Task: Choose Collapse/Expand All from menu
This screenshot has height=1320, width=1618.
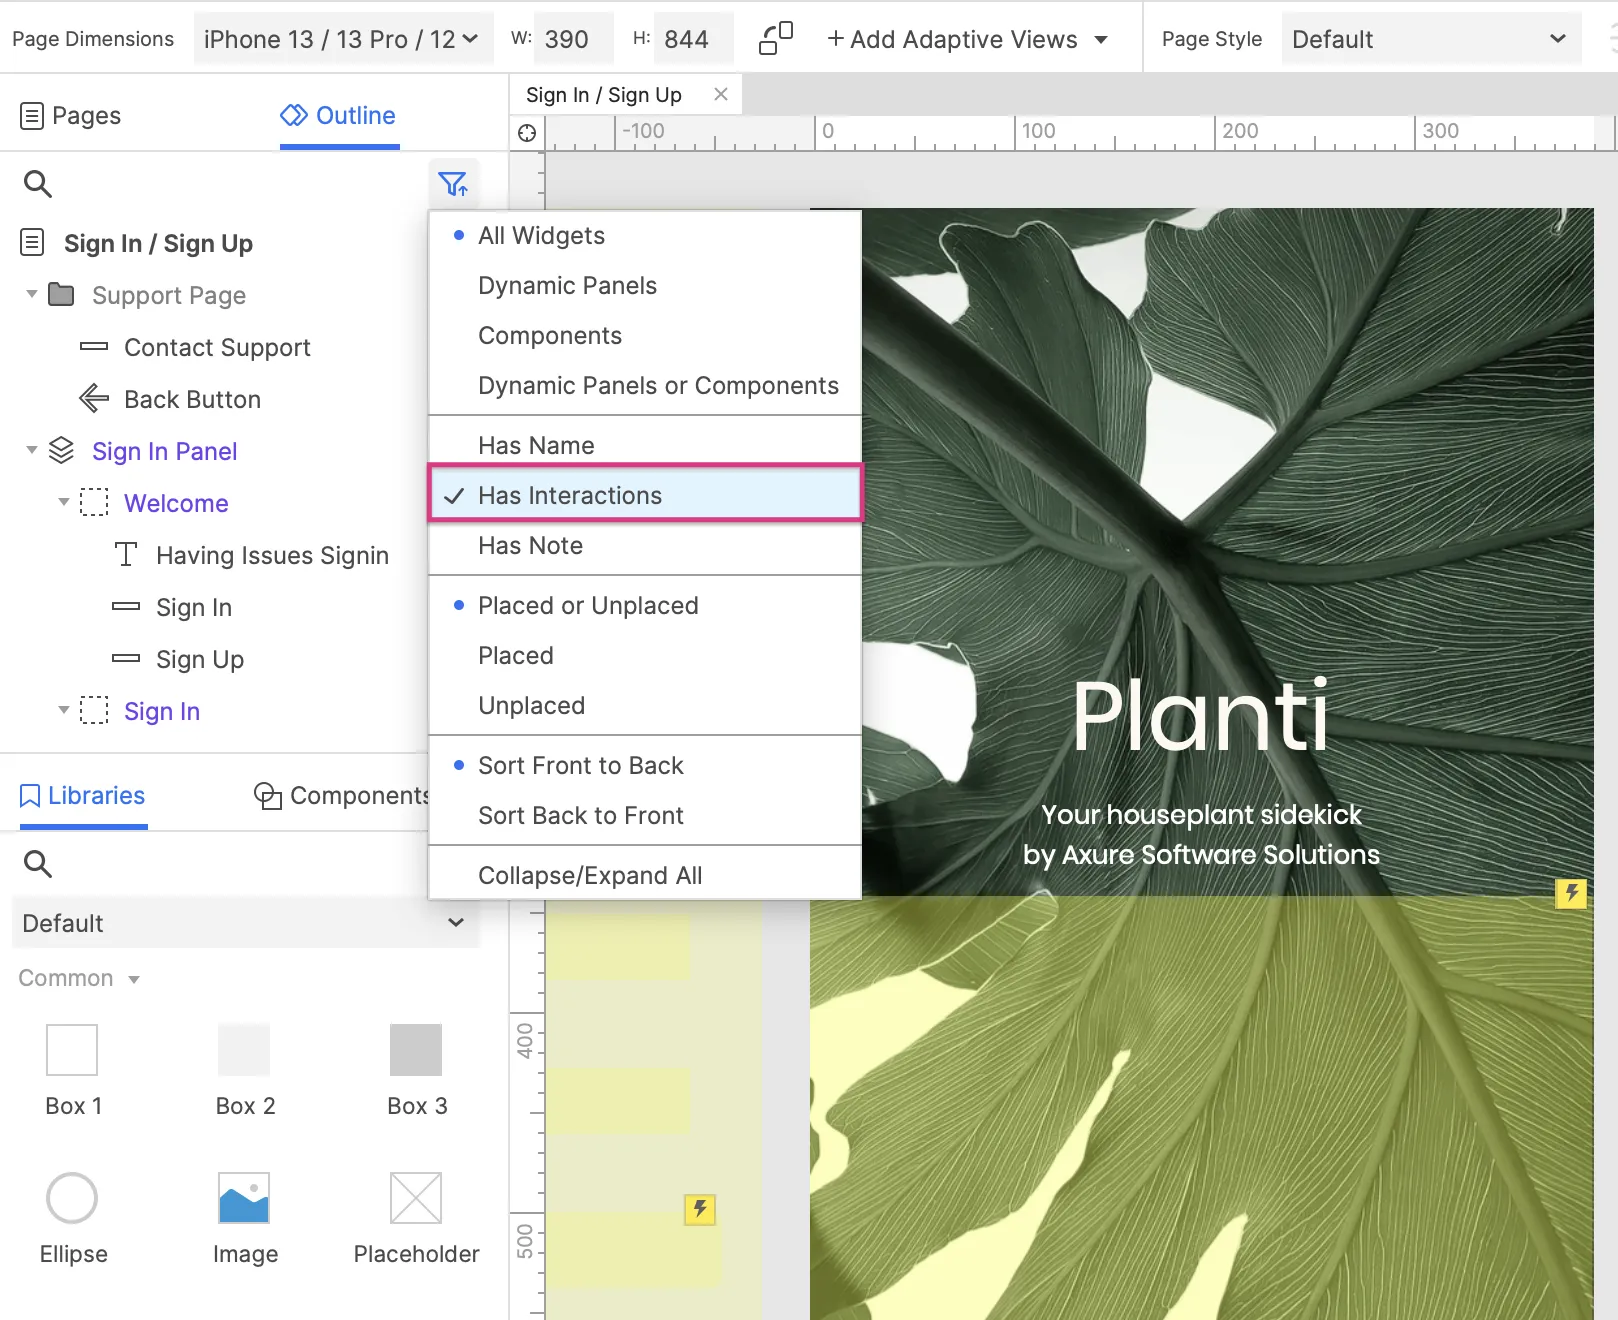Action: point(590,876)
